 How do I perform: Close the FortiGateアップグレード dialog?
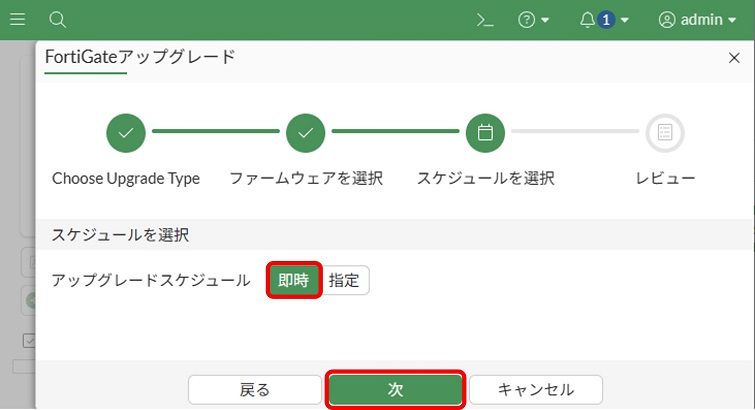(733, 58)
